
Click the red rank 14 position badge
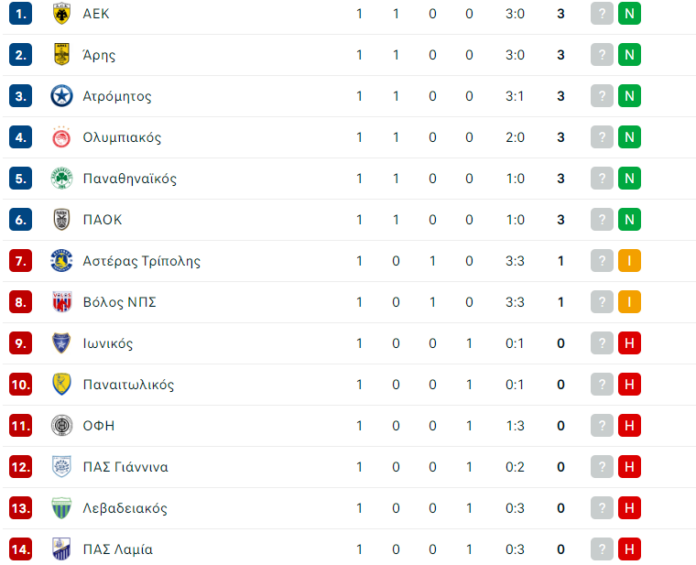point(22,549)
